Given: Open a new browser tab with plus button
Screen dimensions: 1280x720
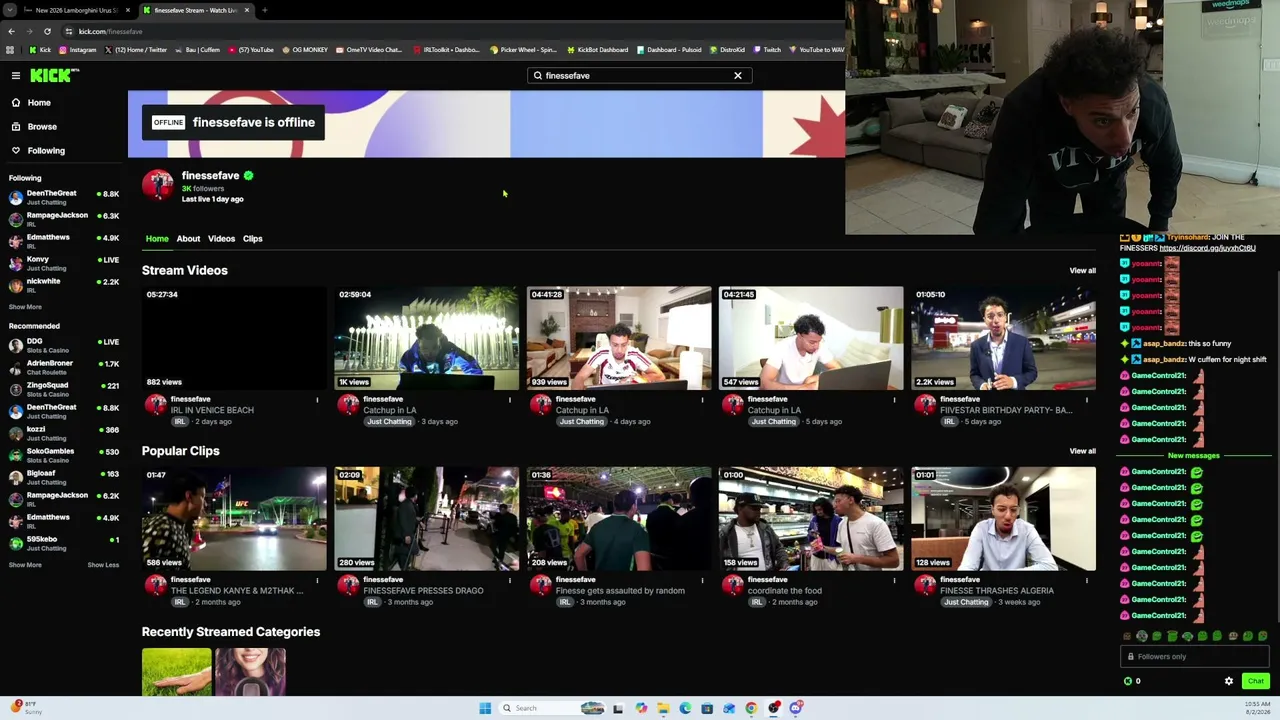Looking at the screenshot, I should click(x=264, y=10).
